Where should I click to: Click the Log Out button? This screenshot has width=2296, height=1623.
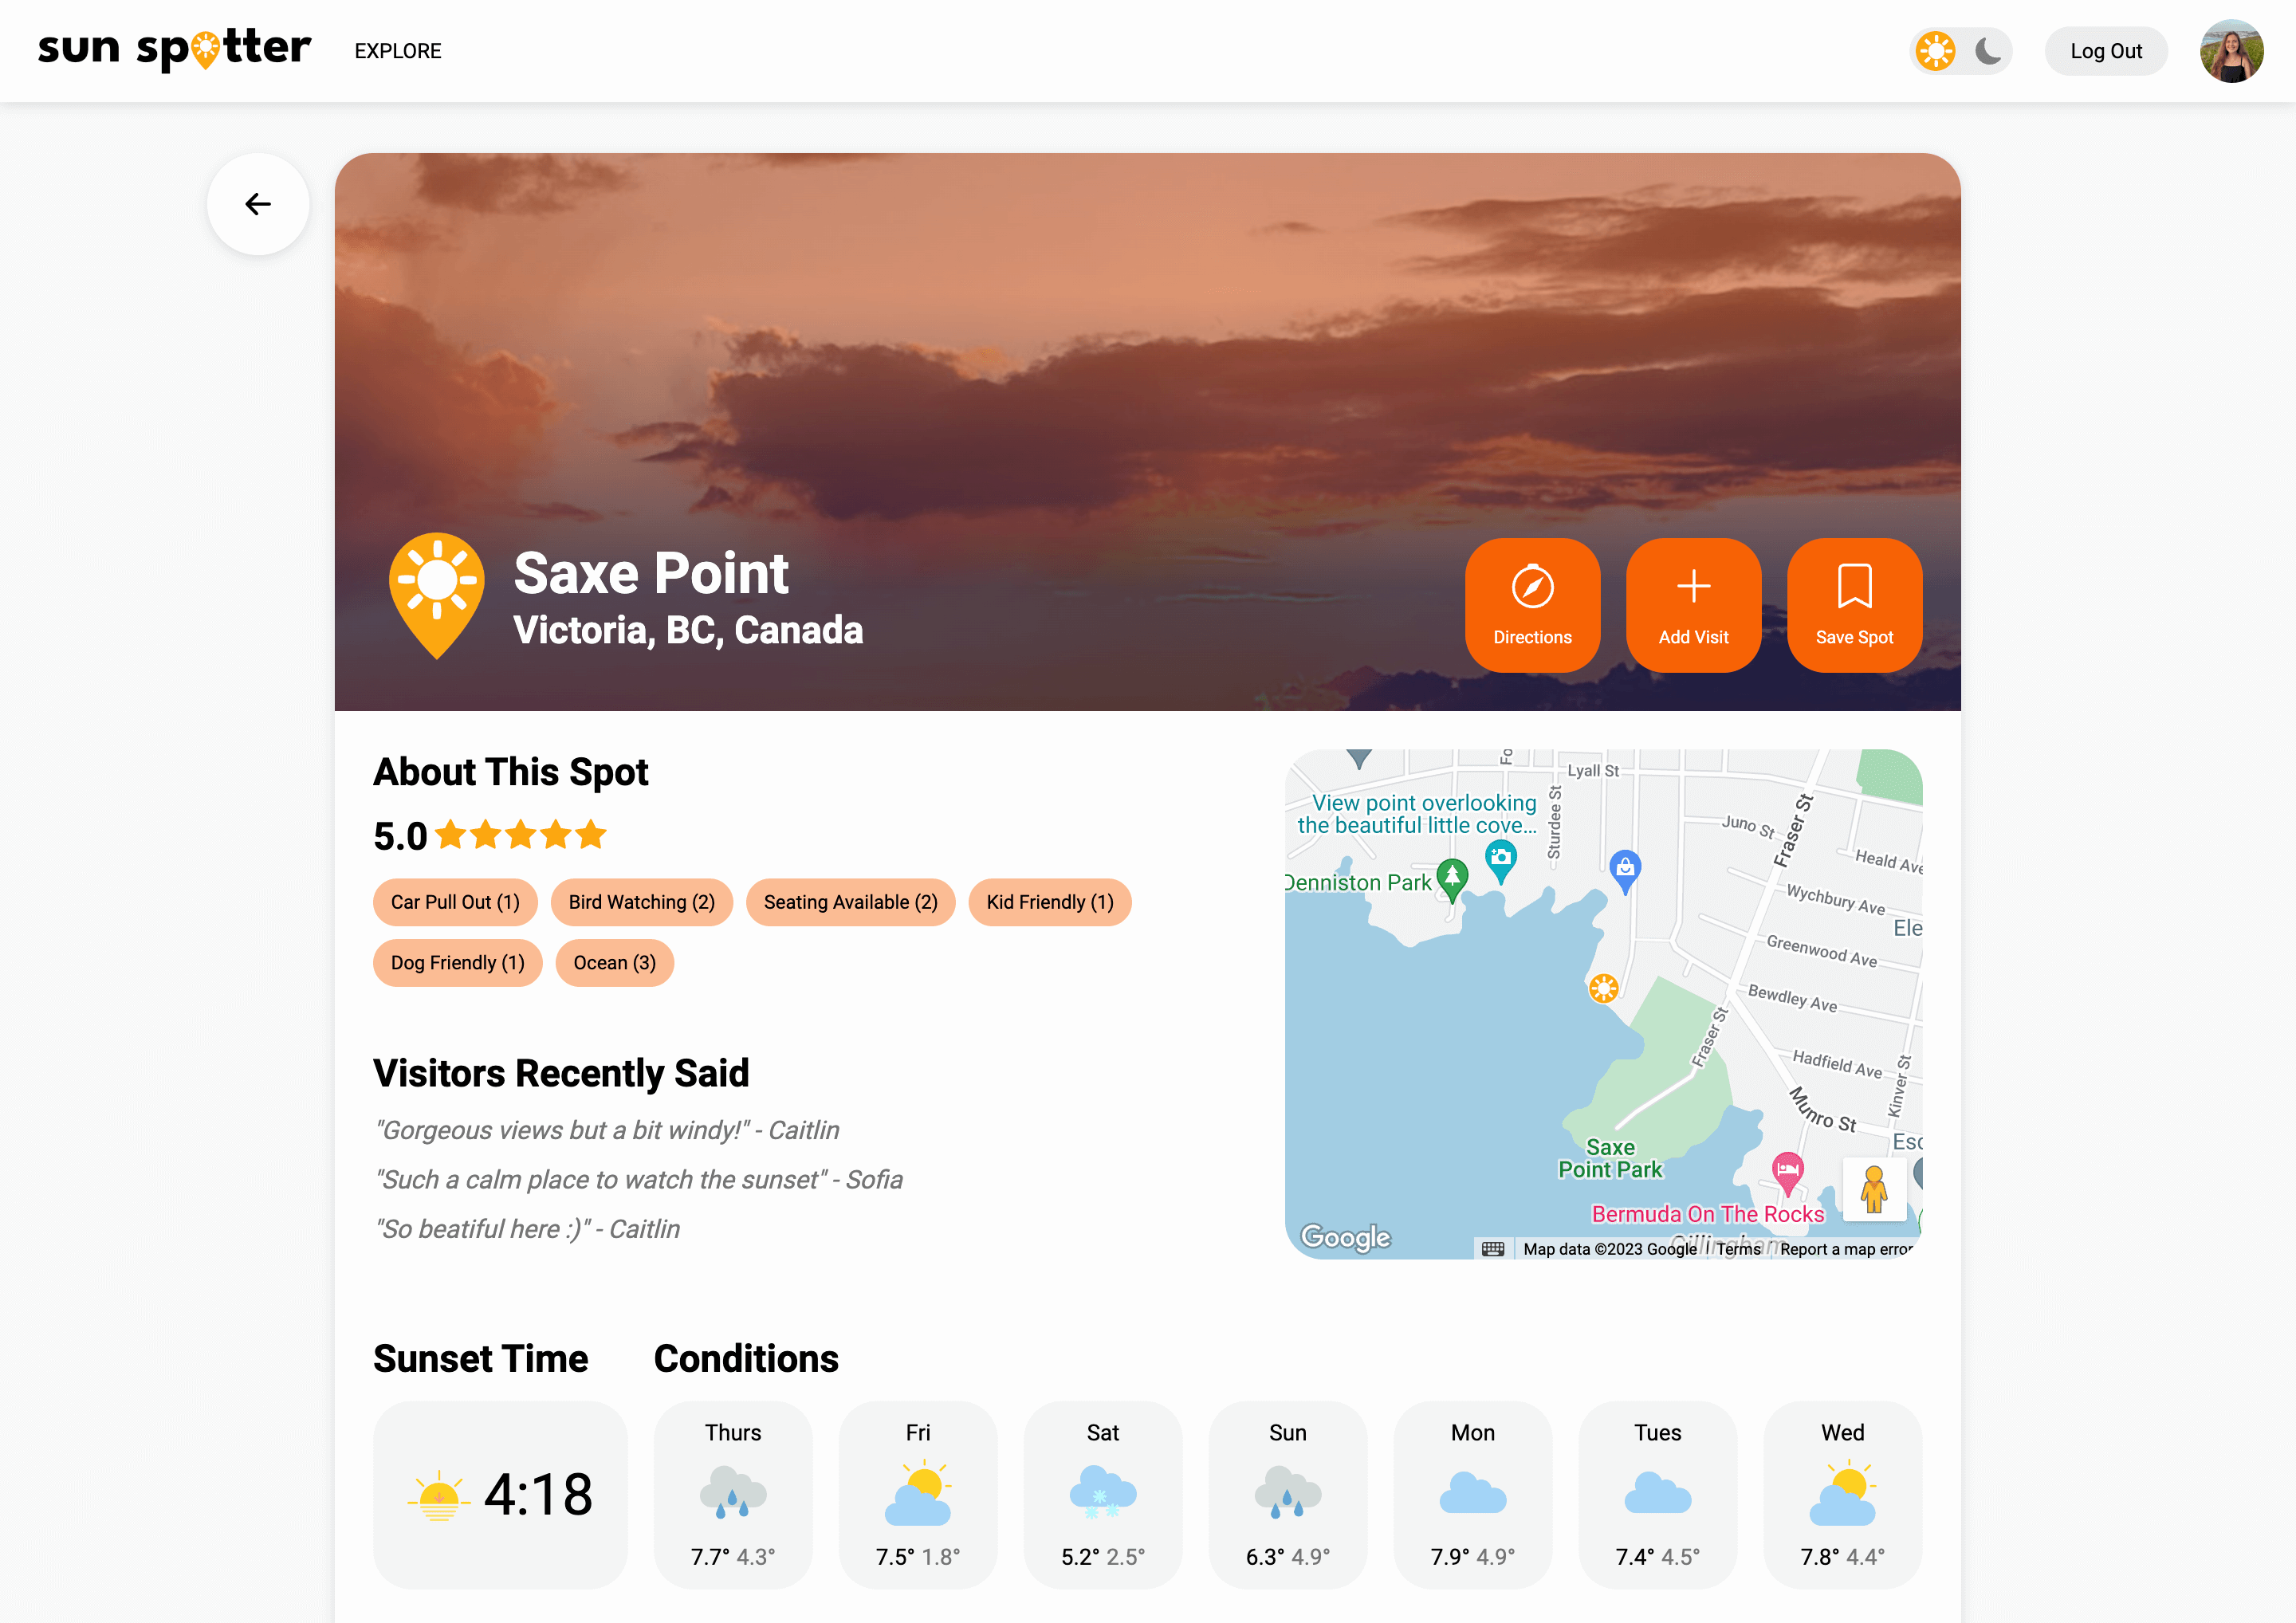(x=2106, y=49)
